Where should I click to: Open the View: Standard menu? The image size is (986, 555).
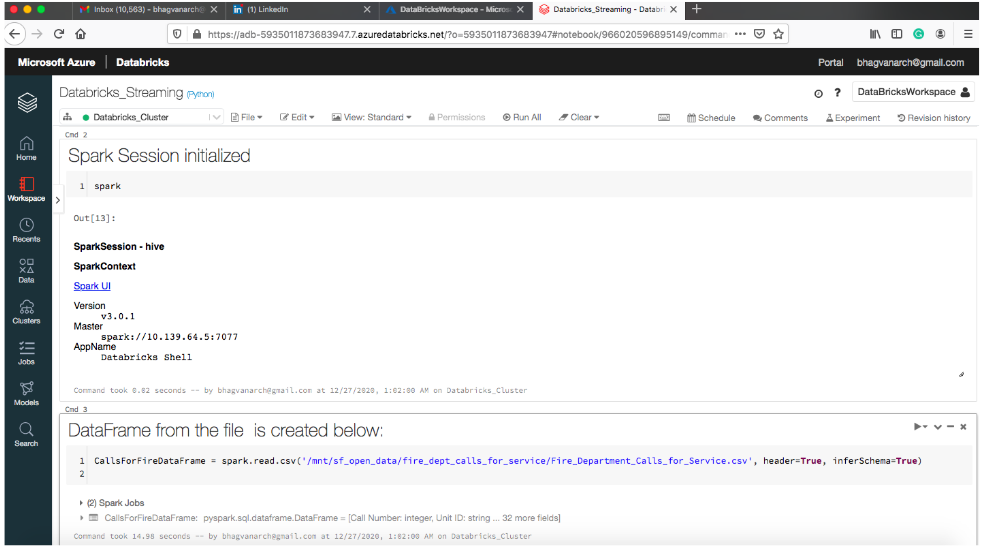pos(372,117)
